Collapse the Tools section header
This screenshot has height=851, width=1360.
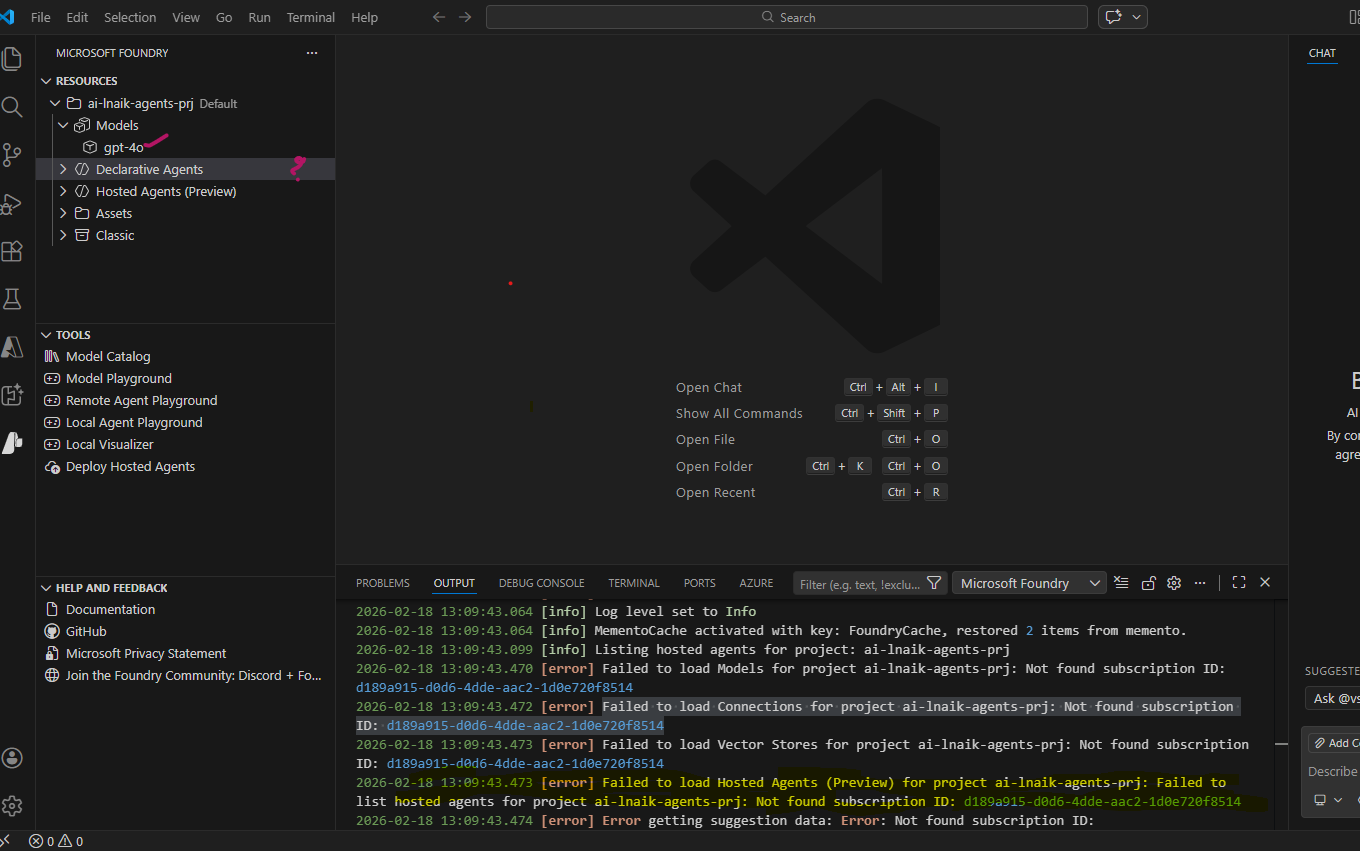click(x=73, y=335)
